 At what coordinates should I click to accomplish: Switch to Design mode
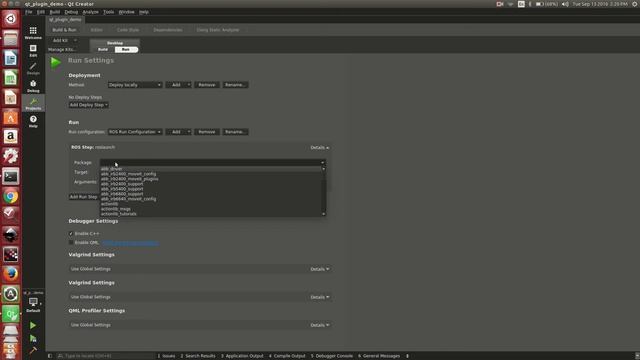click(x=33, y=68)
